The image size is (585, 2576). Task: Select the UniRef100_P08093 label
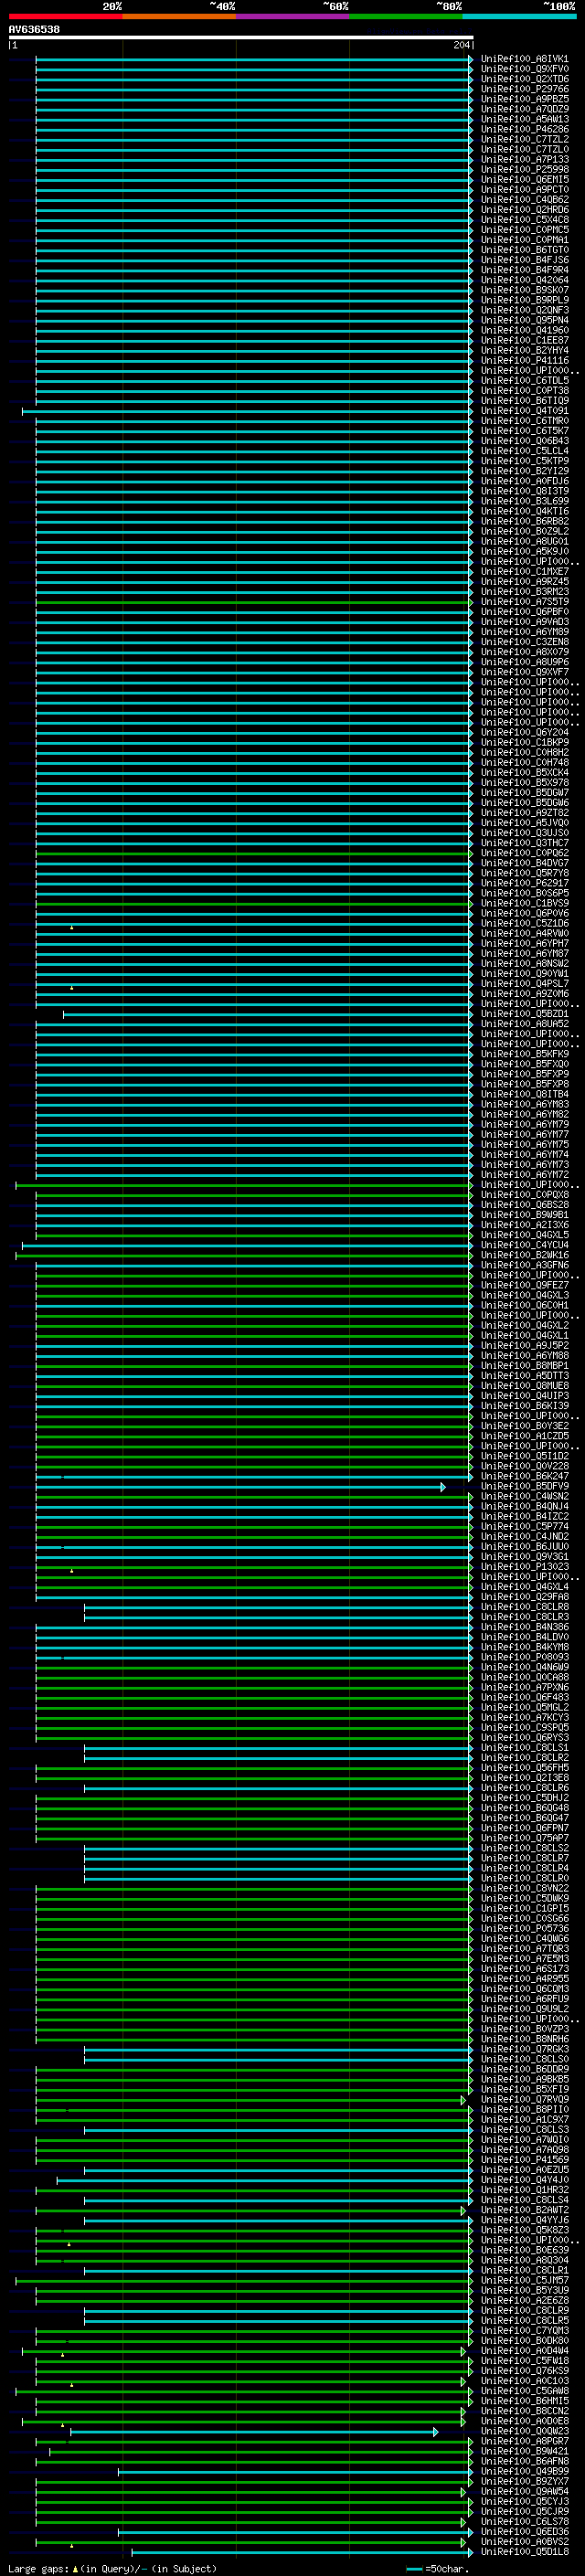tap(524, 1657)
